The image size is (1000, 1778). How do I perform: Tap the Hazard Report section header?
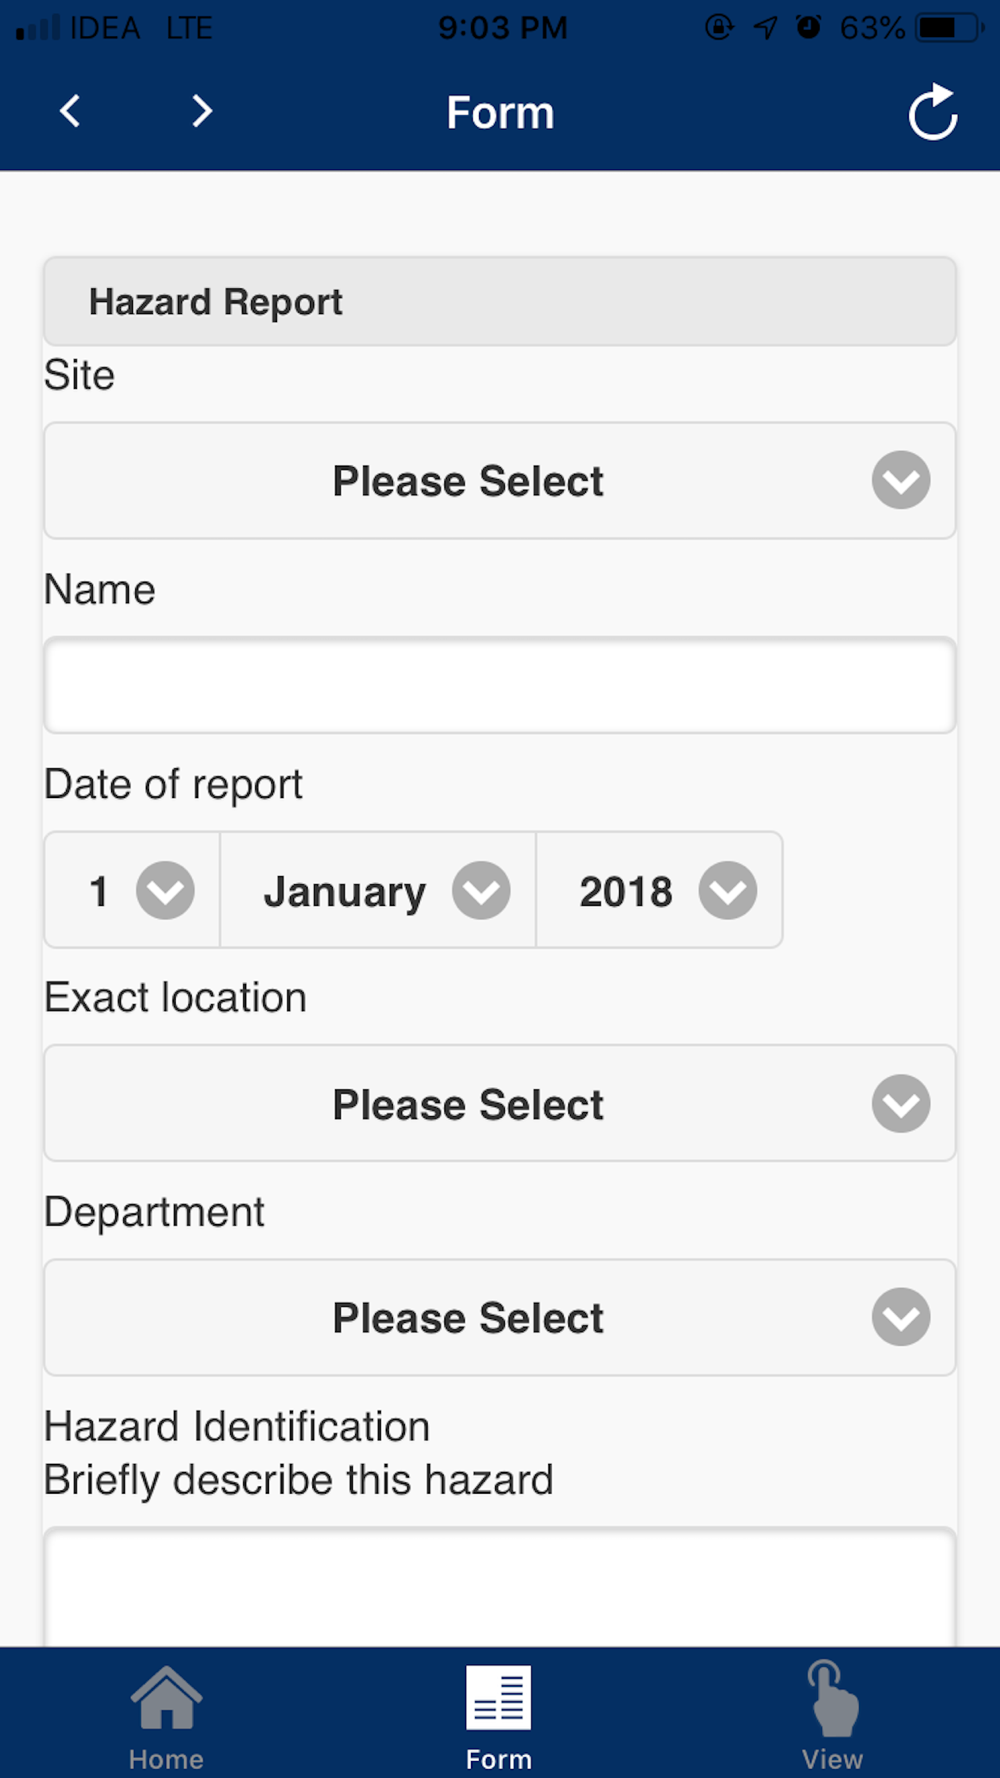point(500,302)
